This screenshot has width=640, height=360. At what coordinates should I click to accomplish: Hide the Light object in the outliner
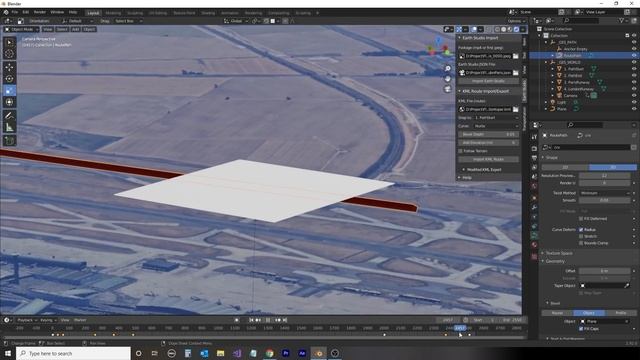634,102
